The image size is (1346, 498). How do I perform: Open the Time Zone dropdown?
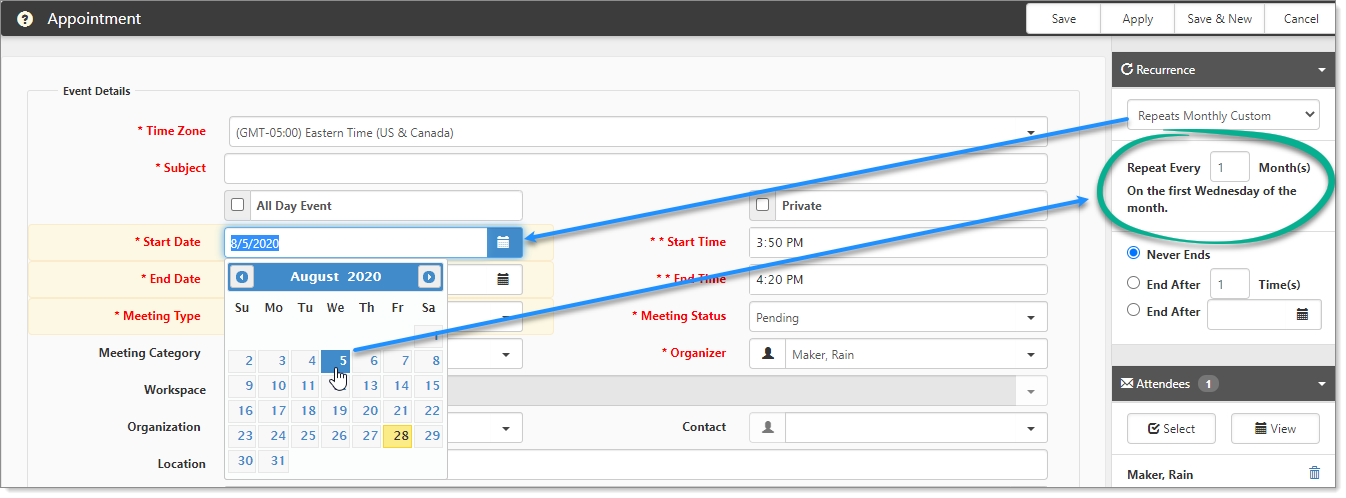1030,132
